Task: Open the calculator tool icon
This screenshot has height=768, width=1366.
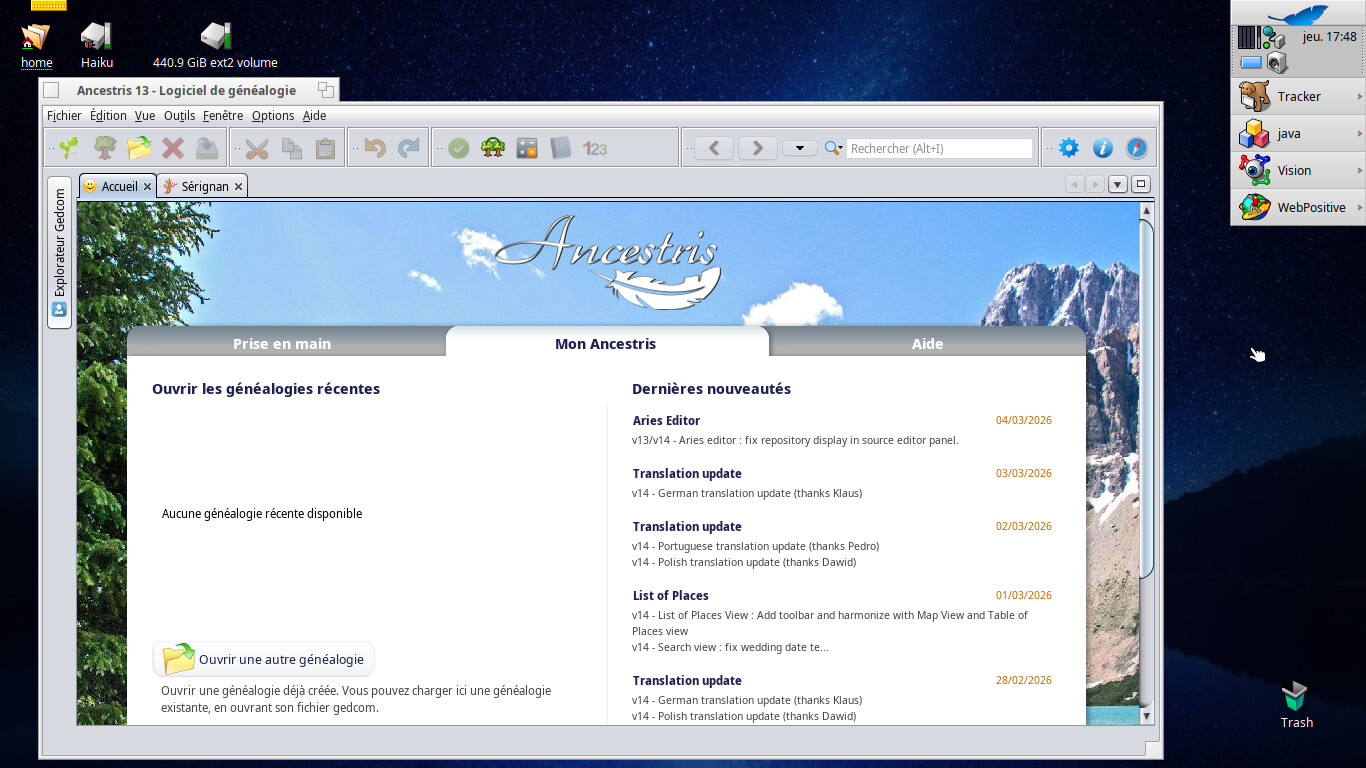Action: [527, 148]
